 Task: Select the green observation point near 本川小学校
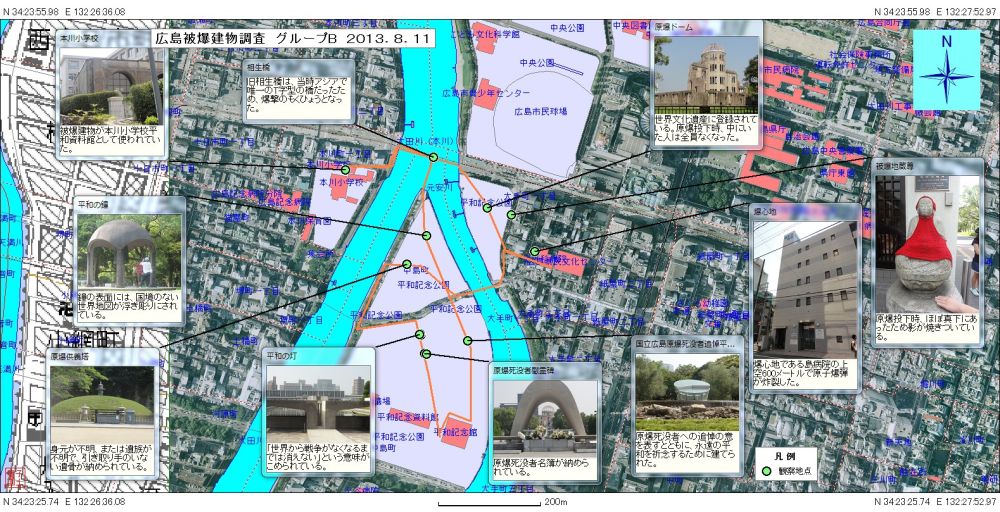click(345, 170)
